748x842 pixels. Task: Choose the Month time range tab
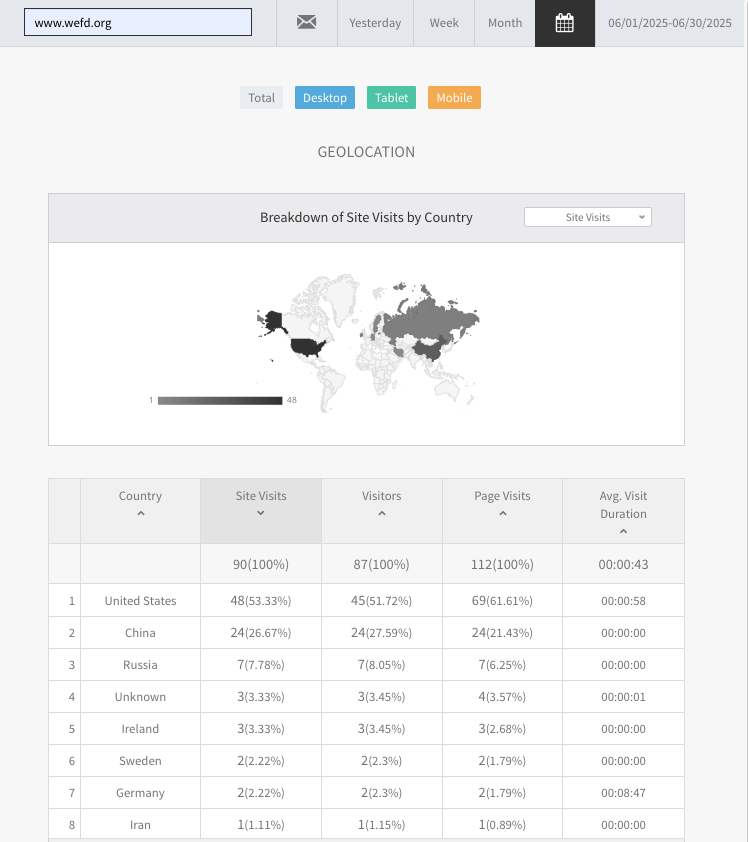[x=505, y=23]
